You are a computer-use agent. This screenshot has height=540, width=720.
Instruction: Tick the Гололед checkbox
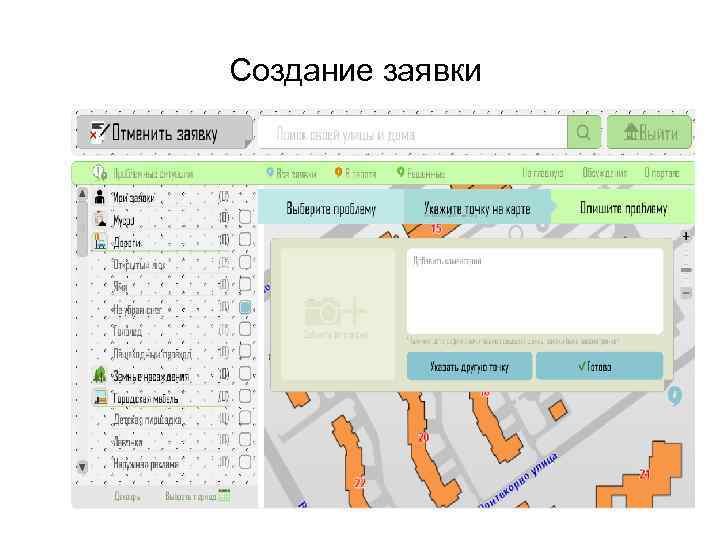pyautogui.click(x=245, y=329)
